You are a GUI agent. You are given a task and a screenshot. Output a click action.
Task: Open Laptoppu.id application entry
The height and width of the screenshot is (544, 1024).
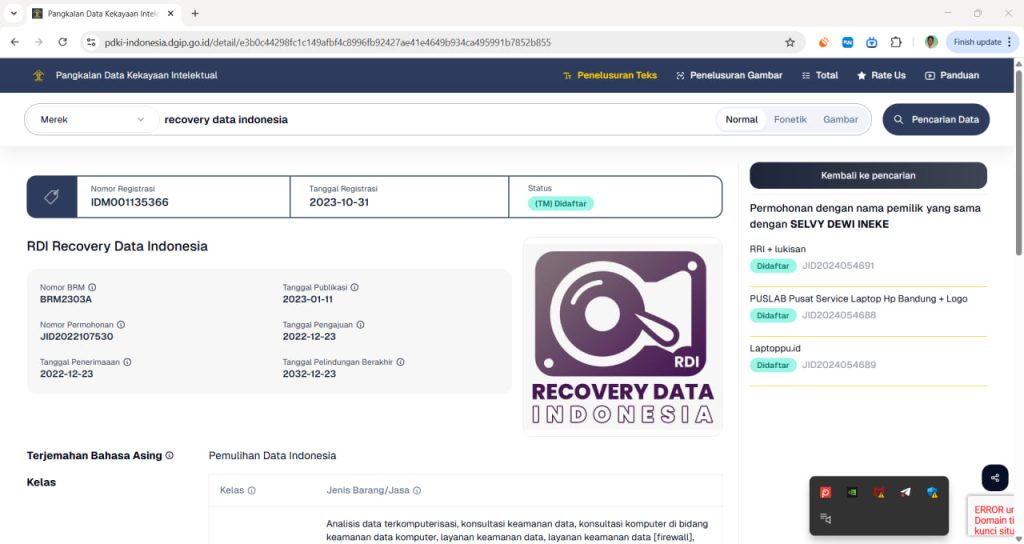point(775,348)
